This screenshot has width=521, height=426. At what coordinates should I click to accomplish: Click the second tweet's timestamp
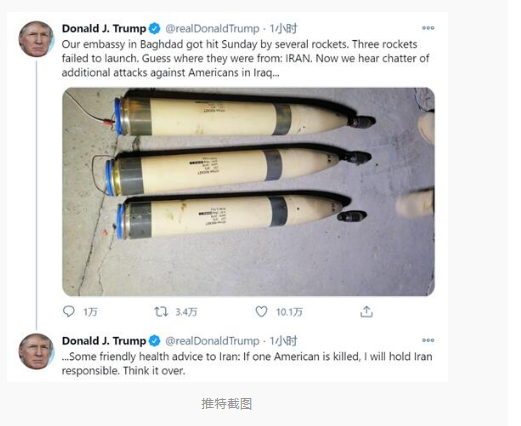(x=283, y=341)
